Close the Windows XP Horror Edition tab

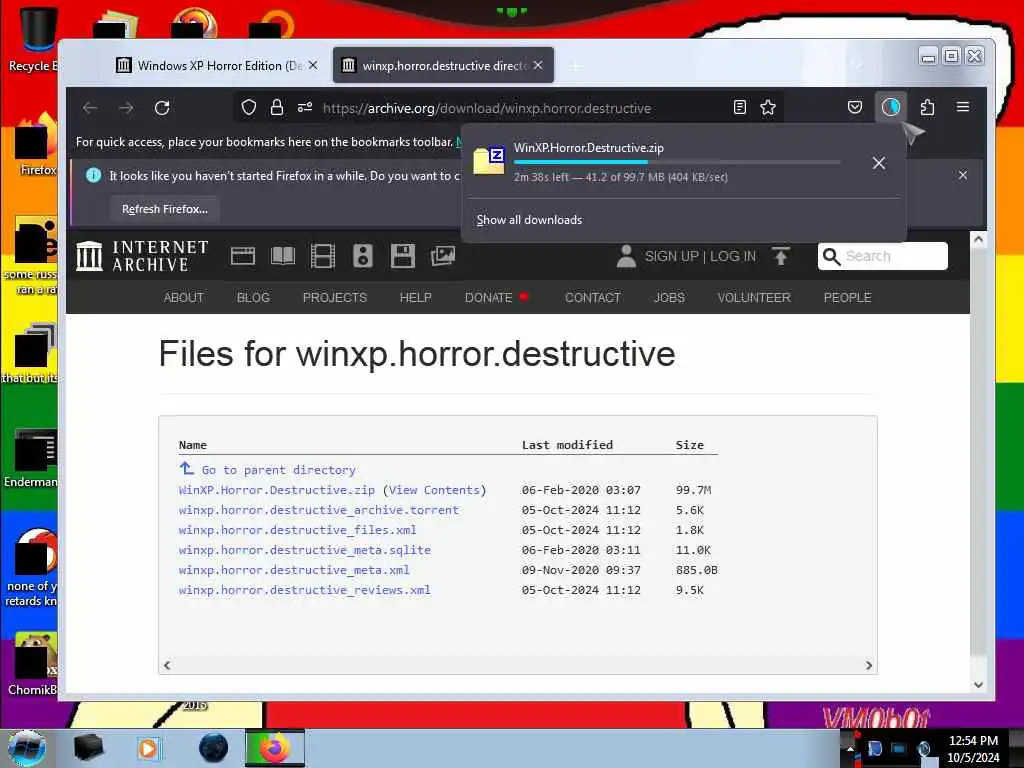(313, 65)
